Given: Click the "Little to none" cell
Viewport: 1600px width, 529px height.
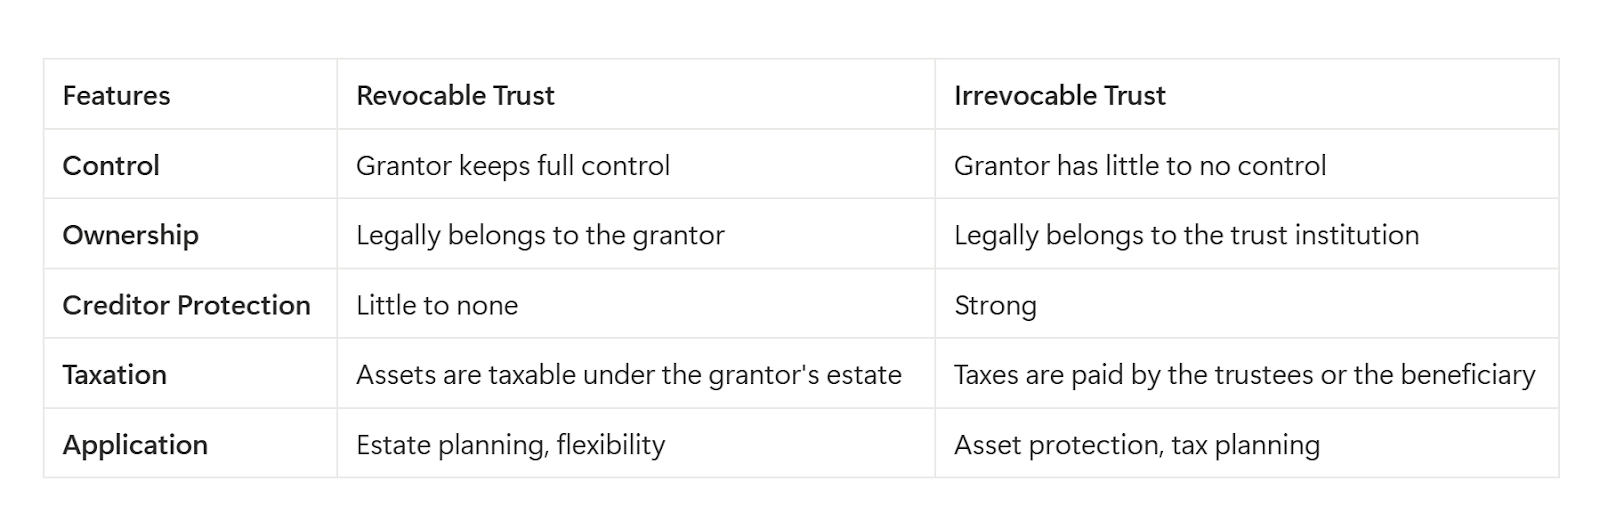Looking at the screenshot, I should click(437, 305).
